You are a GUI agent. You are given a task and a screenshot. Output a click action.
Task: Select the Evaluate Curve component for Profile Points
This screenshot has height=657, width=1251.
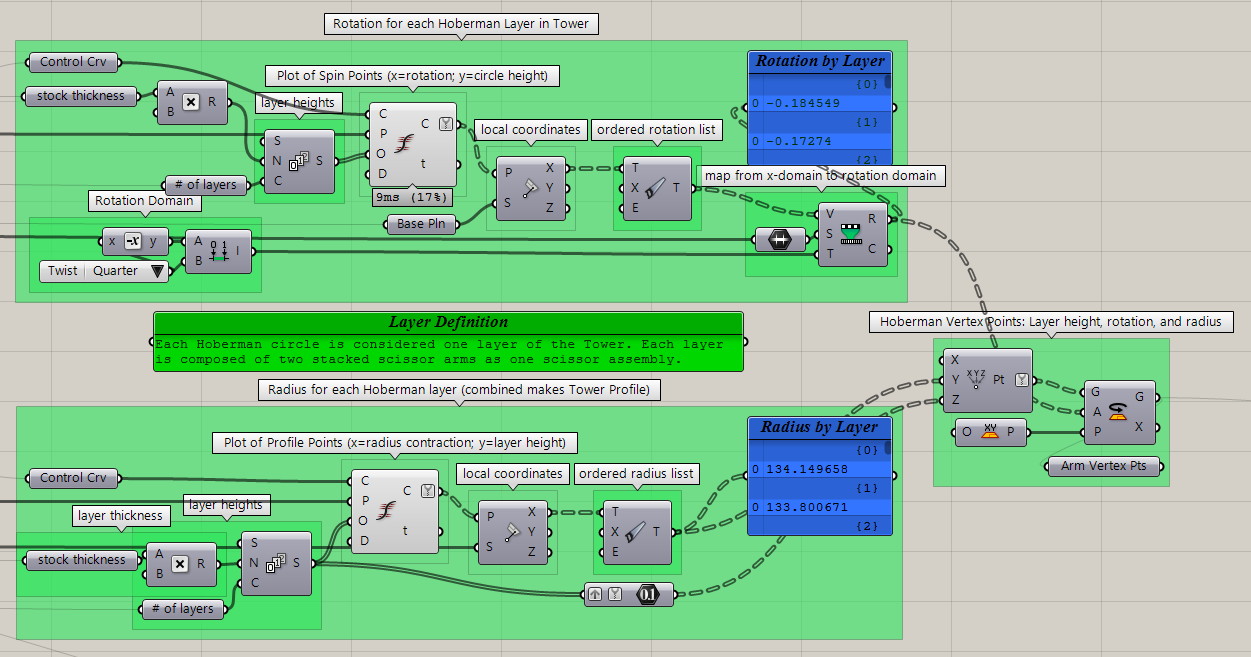395,512
